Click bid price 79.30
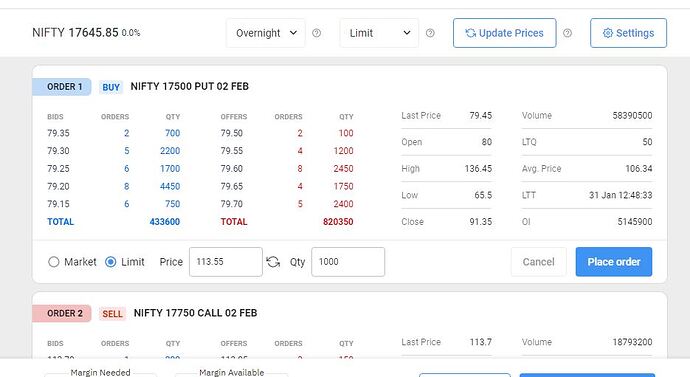Viewport: 690px width, 377px height. click(59, 150)
